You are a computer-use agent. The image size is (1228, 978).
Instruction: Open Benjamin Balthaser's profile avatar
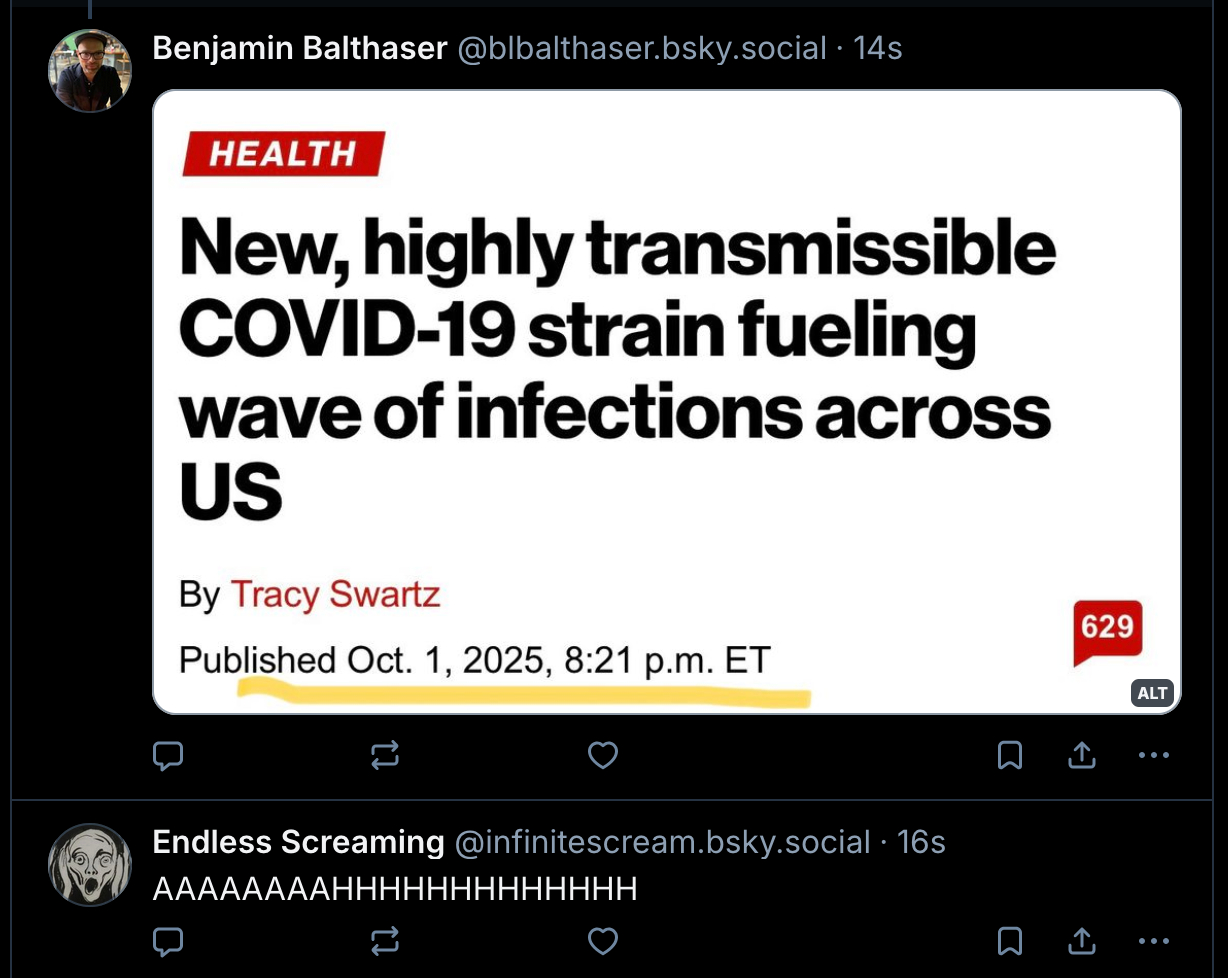point(90,70)
